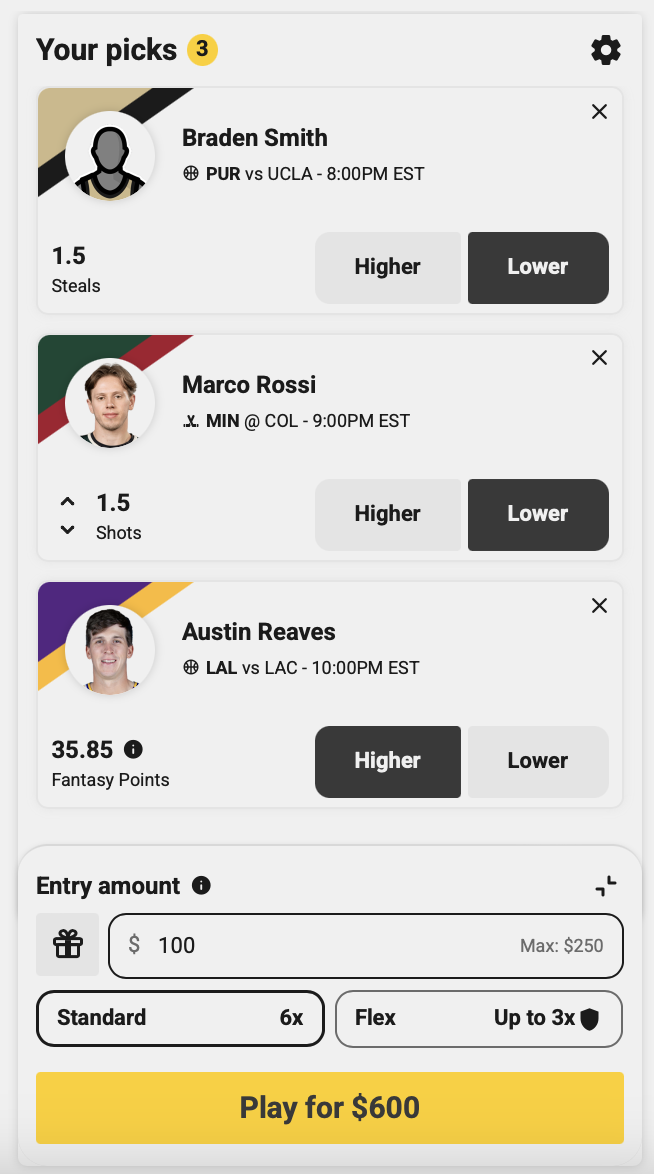Click the Play for $600 button
Viewport: 654px width, 1174px height.
coord(330,1107)
